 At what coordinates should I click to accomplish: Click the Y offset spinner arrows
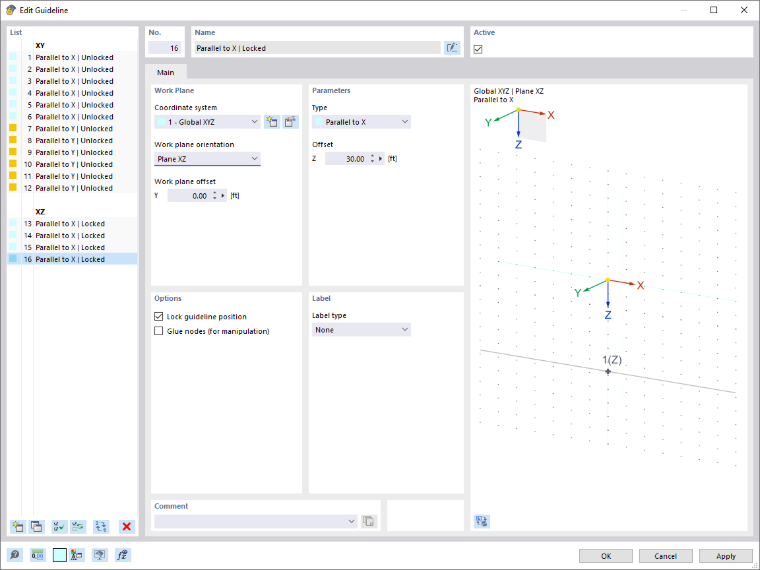coord(215,196)
